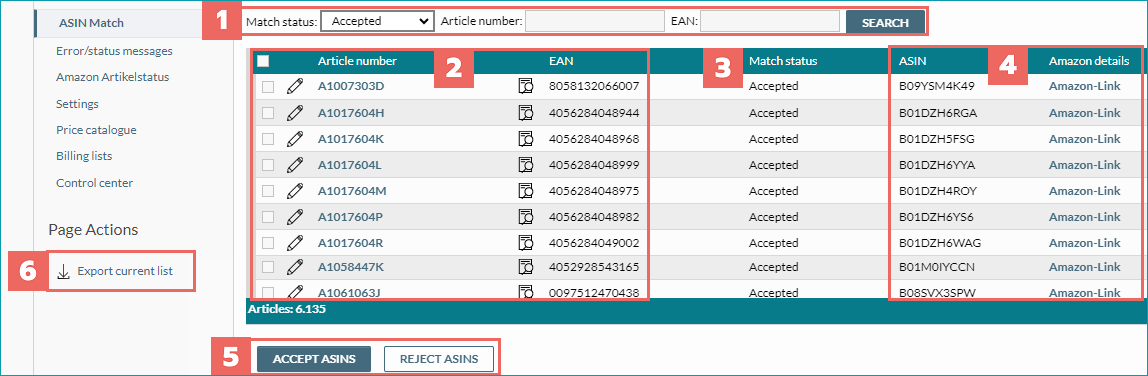Click the REJECT ASINS button
This screenshot has height=376, width=1148.
point(439,359)
